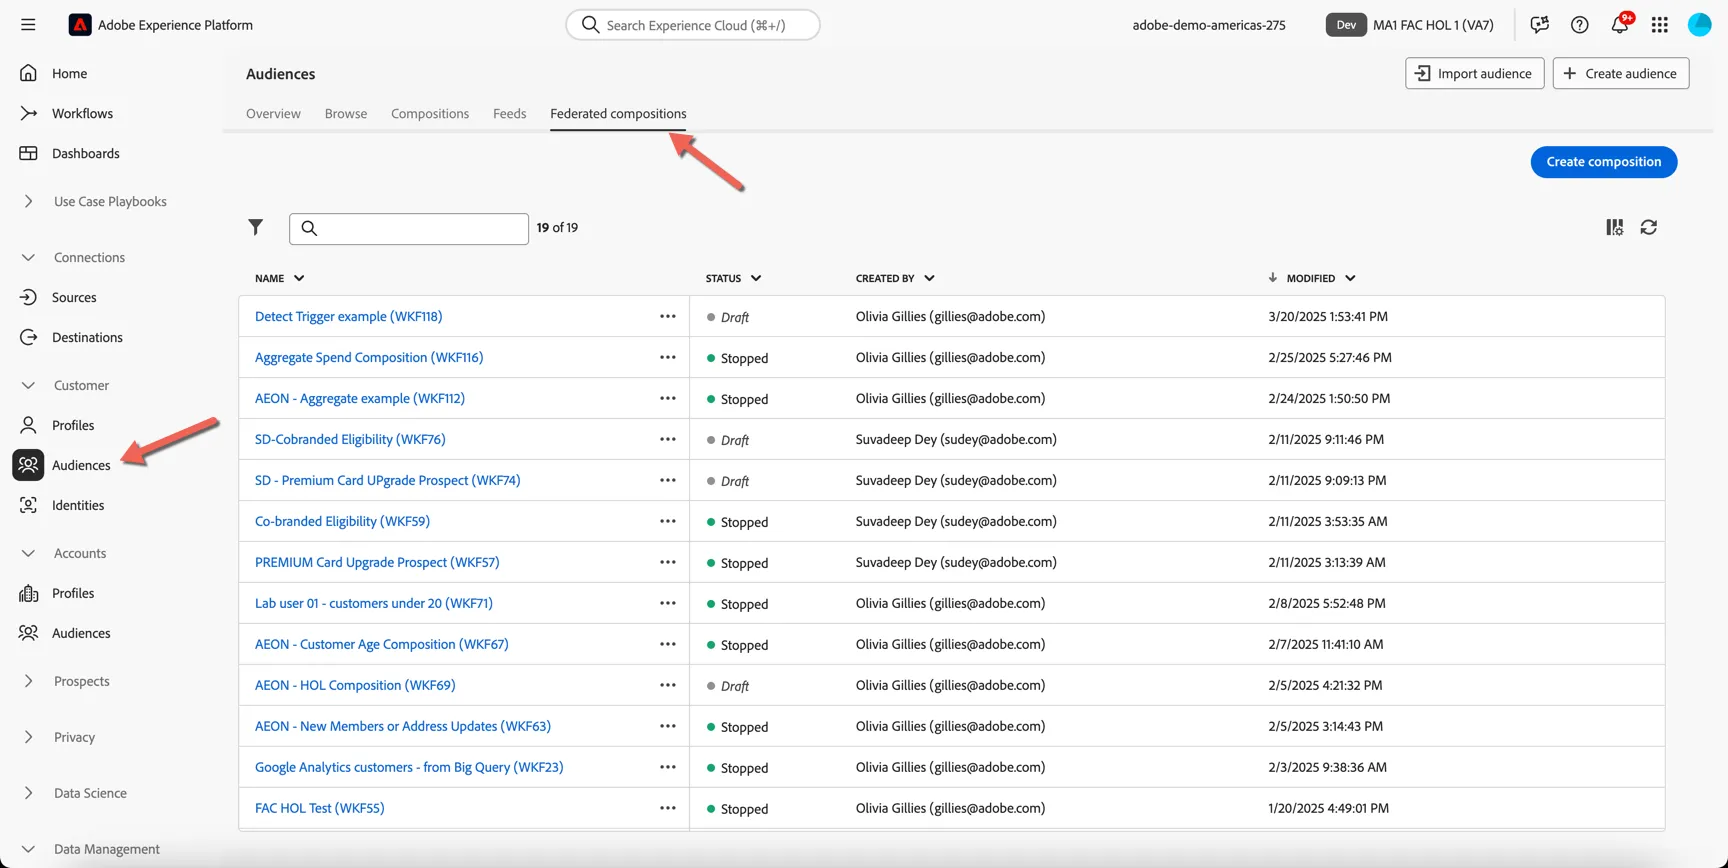Viewport: 1728px width, 868px height.
Task: Switch to the Compositions tab
Action: (430, 113)
